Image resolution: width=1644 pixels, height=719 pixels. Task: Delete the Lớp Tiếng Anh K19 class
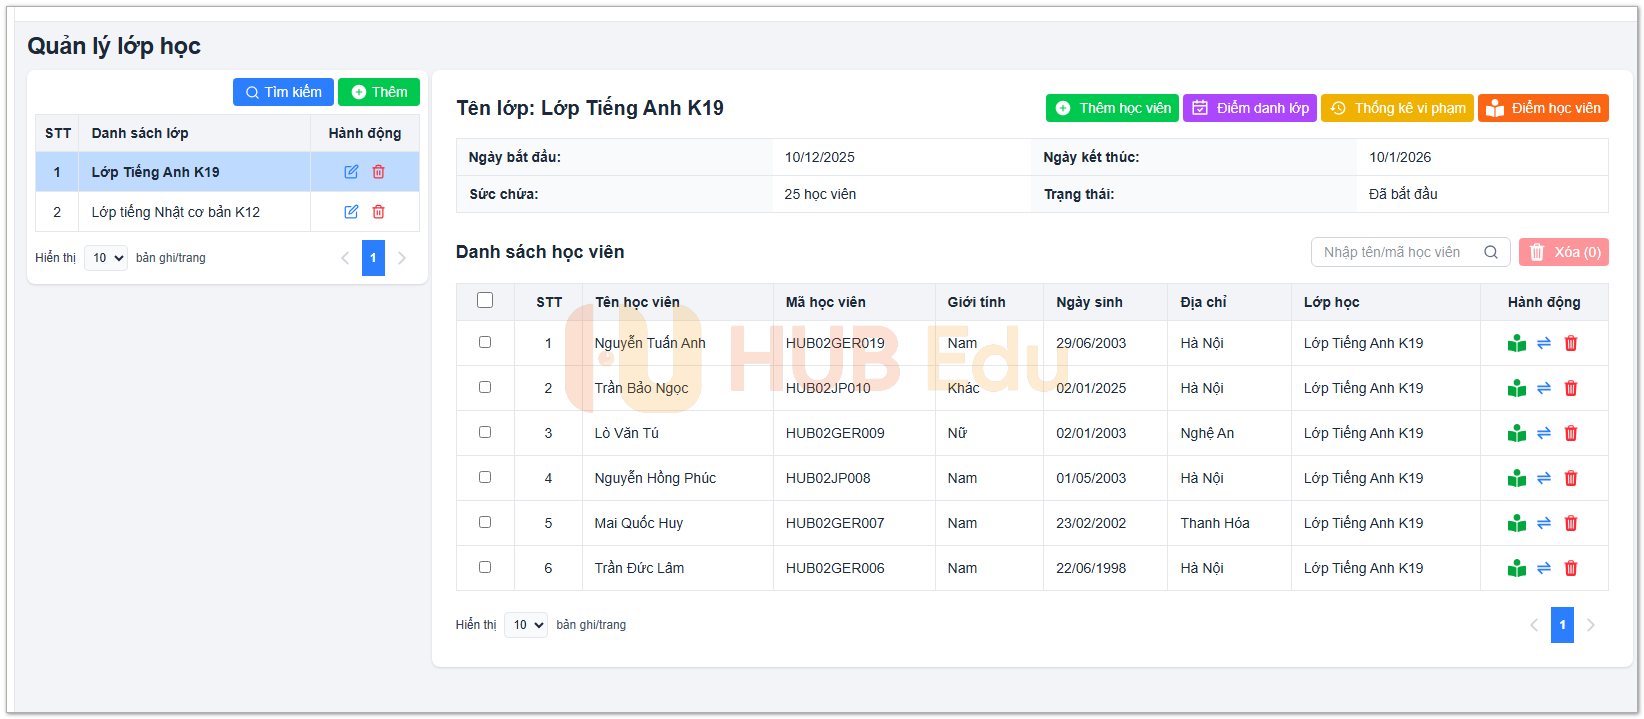point(378,172)
